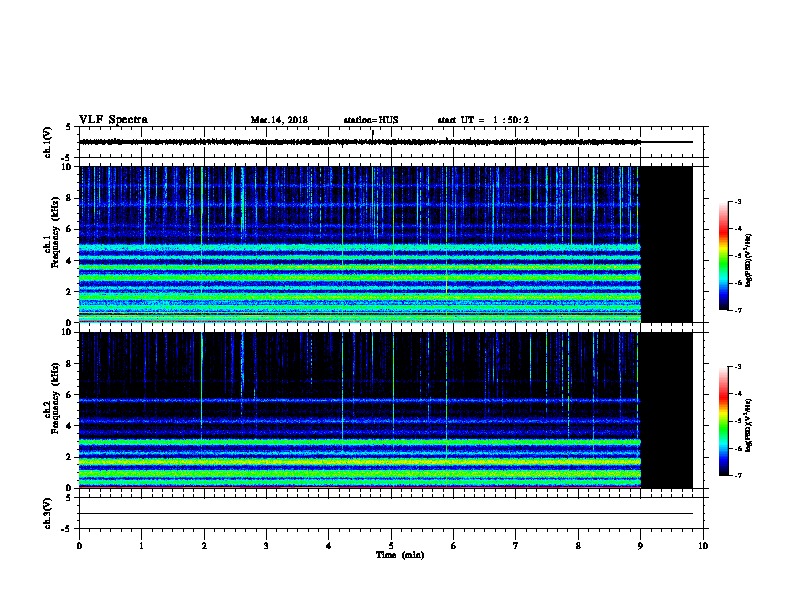Click the time axis tick label "9"
792x612 pixels.
(x=640, y=546)
